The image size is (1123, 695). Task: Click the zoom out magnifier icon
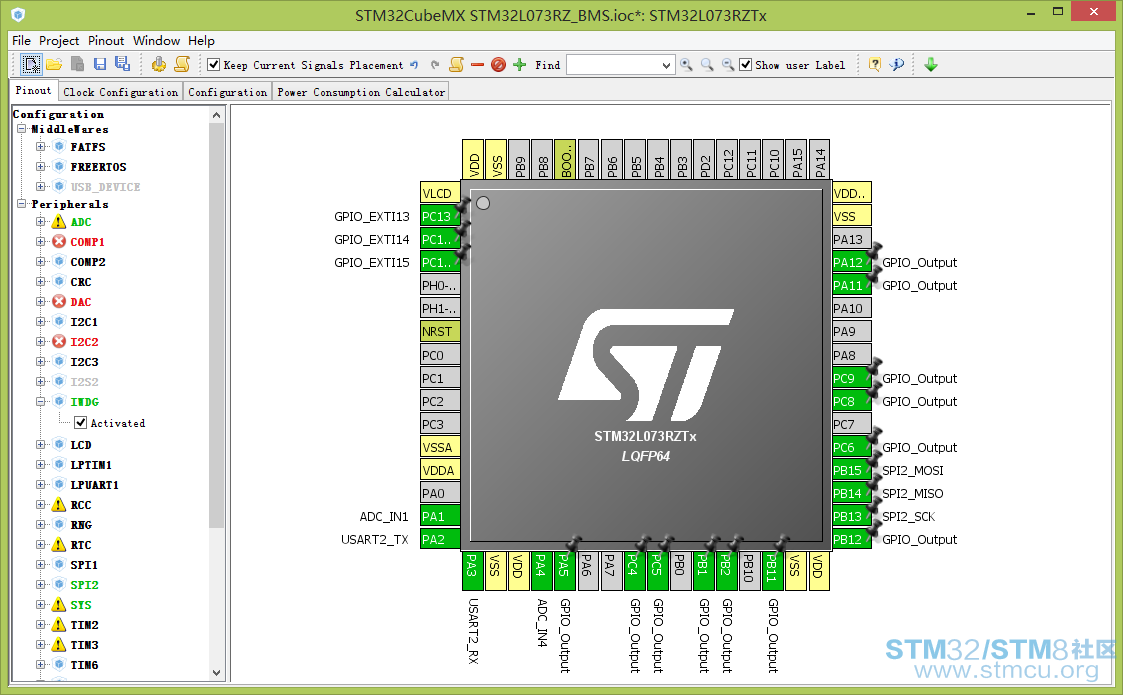tap(728, 64)
